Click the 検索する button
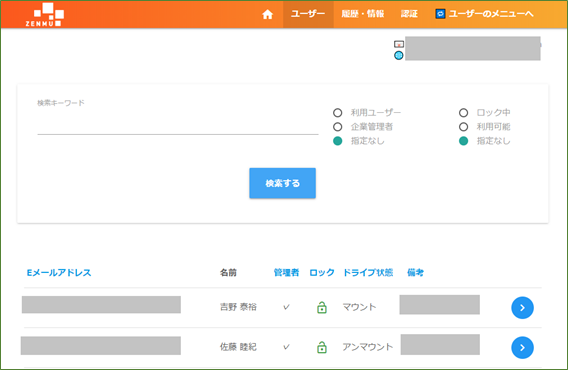 click(x=283, y=183)
